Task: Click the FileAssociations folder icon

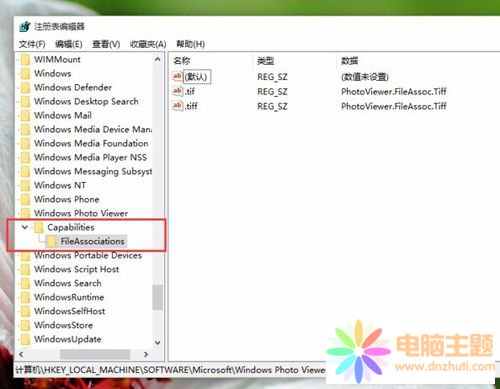Action: click(x=52, y=241)
